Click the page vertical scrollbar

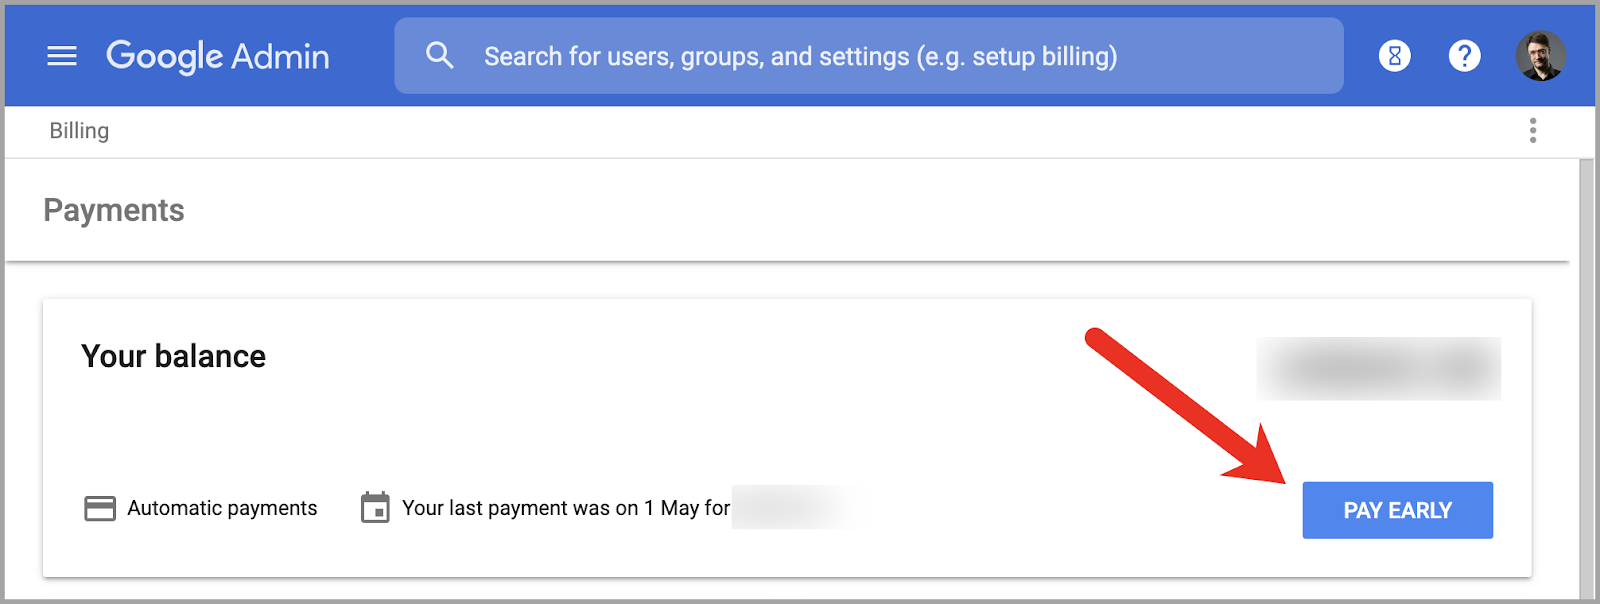point(1586,380)
